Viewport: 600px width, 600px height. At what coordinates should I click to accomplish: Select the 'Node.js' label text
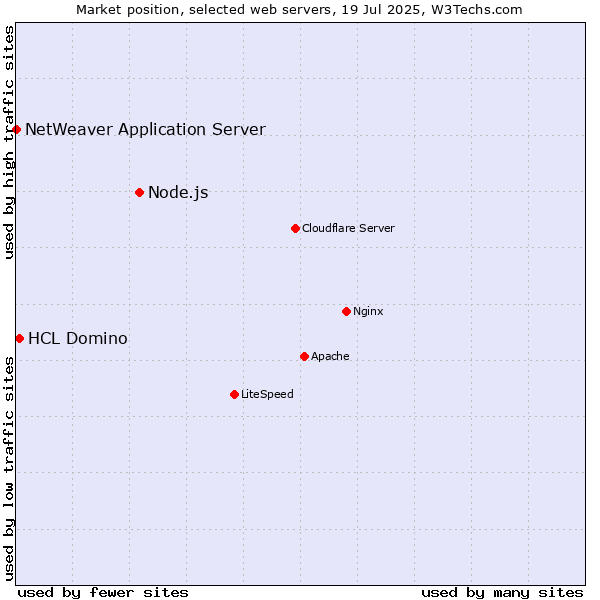(178, 192)
